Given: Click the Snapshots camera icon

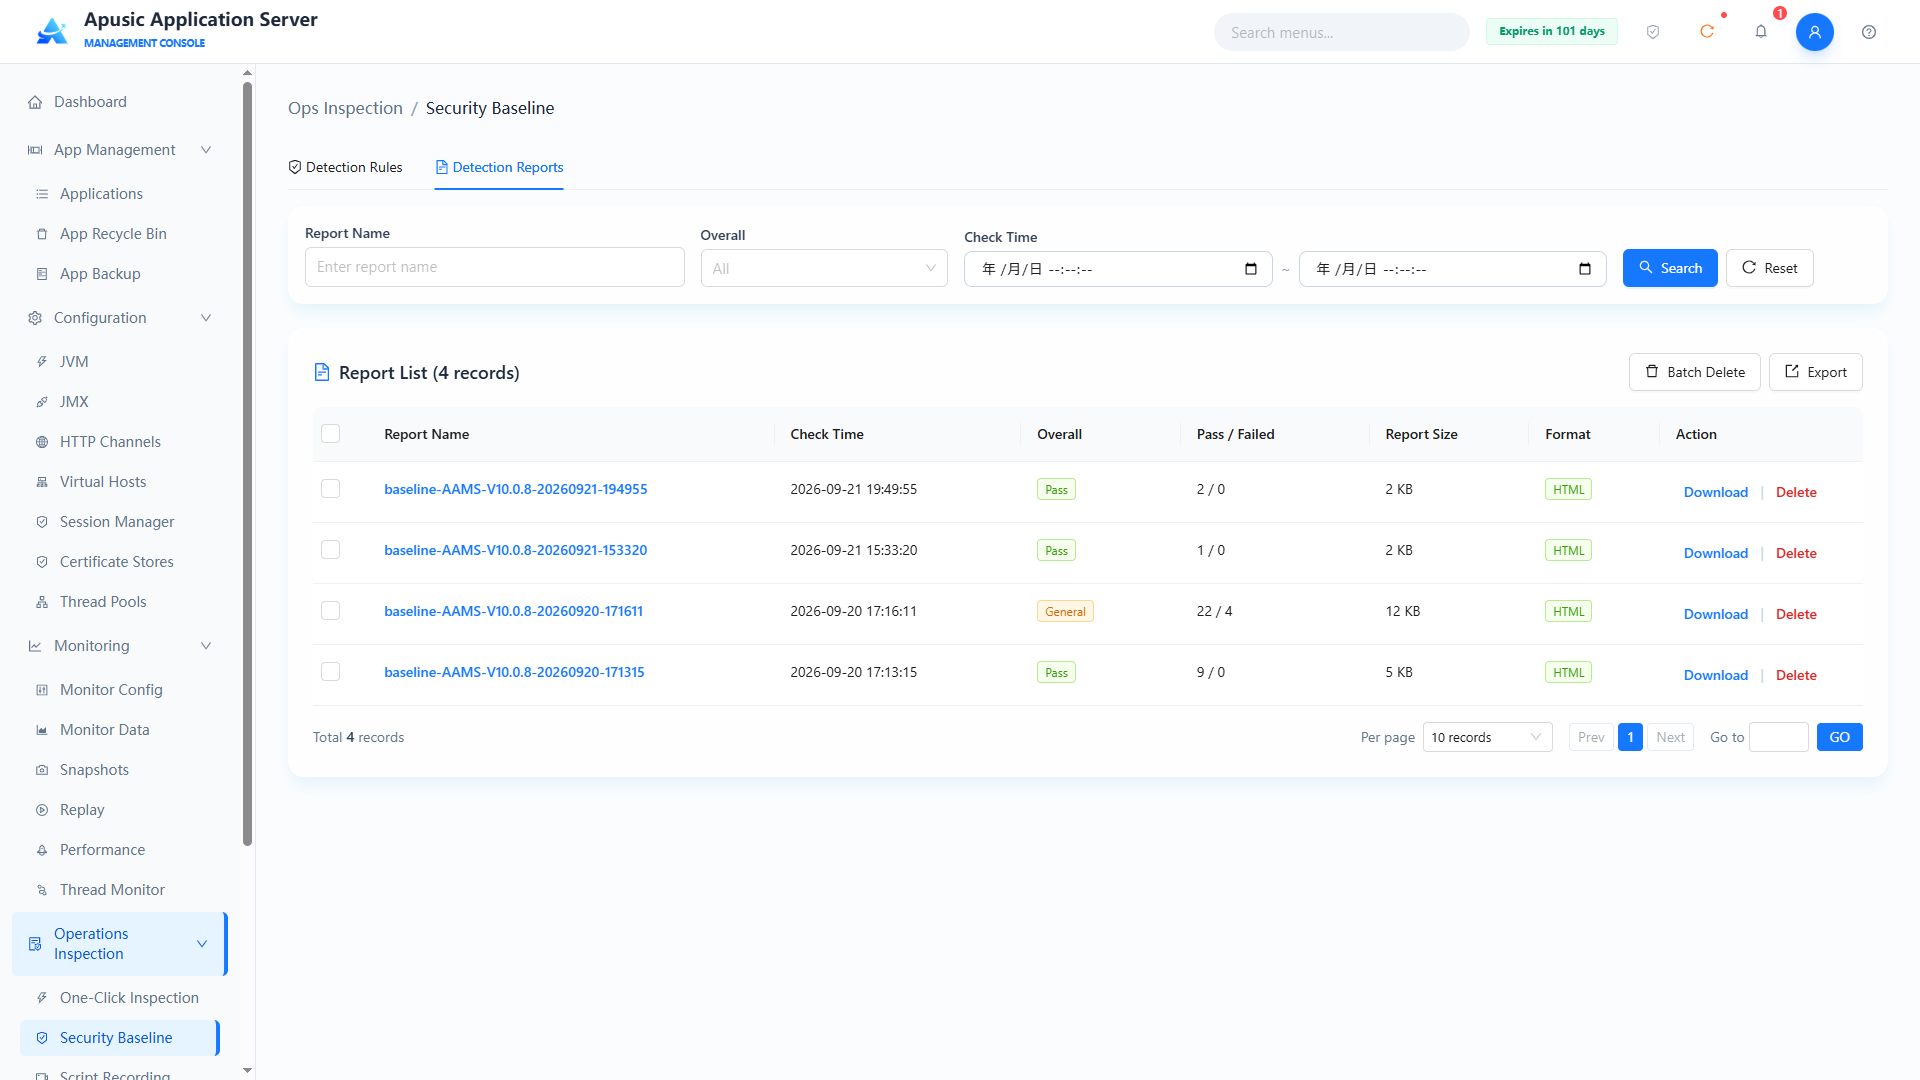Looking at the screenshot, I should [x=42, y=770].
